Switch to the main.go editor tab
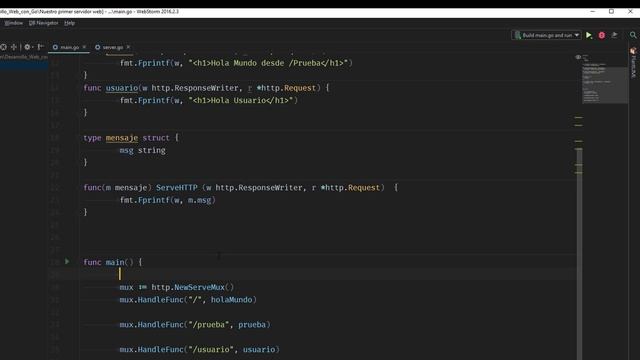This screenshot has width=640, height=360. click(69, 47)
